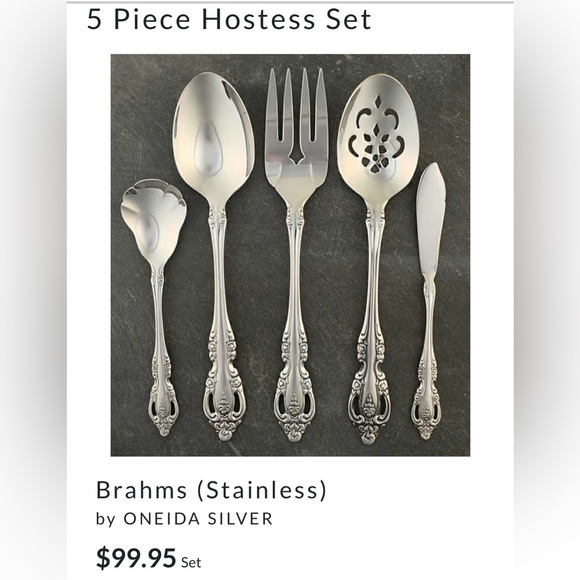
Task: Select the $99.95 set price
Action: tap(136, 558)
